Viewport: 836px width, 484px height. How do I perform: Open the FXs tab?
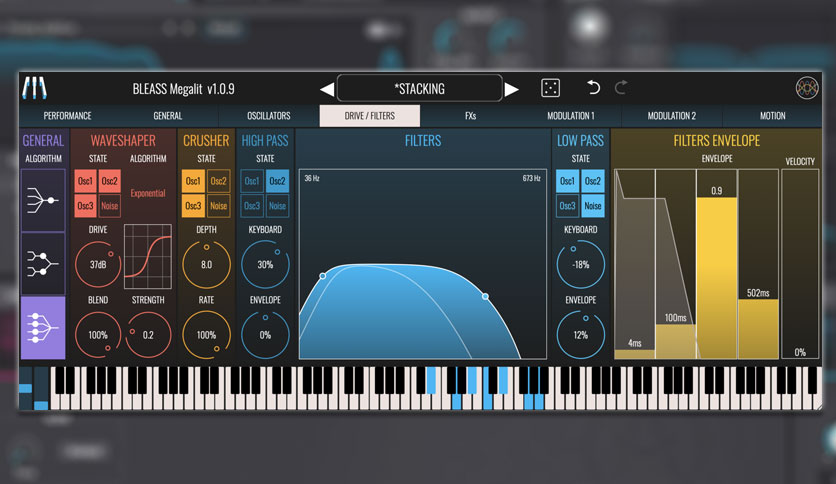click(x=470, y=116)
